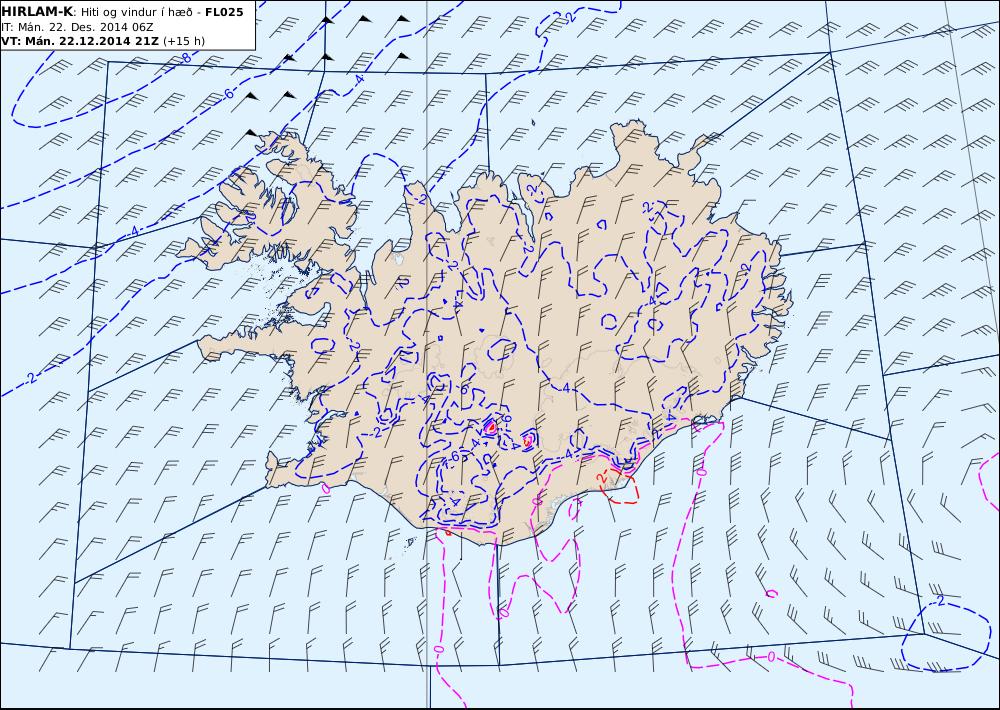Click the FL025 flight level label
Image resolution: width=1000 pixels, height=710 pixels.
[224, 12]
